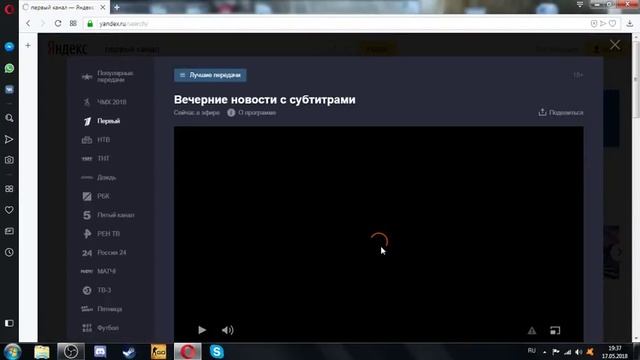This screenshot has height=360, width=640.
Task: Select the Пятый канал channel
Action: [108, 215]
